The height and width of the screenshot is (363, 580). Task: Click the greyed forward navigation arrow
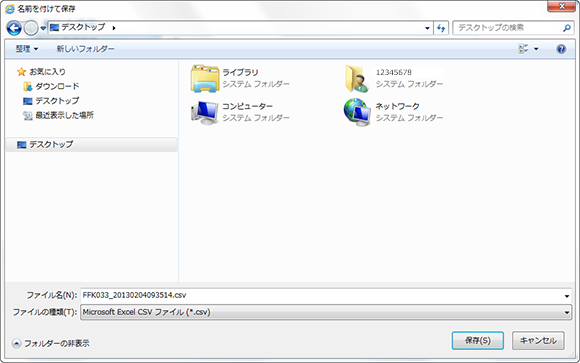click(31, 28)
